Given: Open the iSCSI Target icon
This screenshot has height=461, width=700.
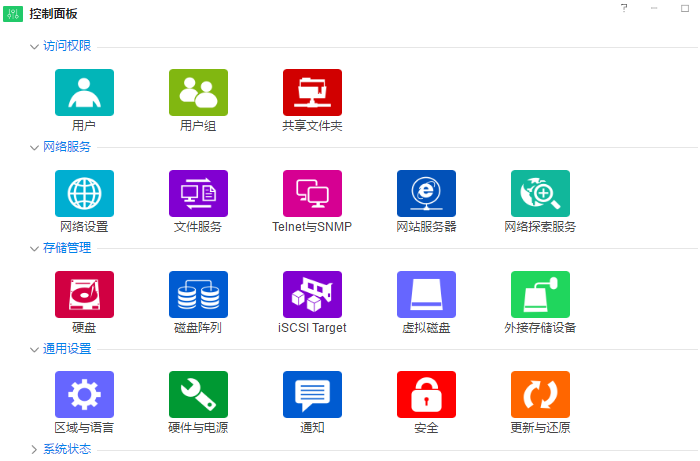Looking at the screenshot, I should point(312,295).
